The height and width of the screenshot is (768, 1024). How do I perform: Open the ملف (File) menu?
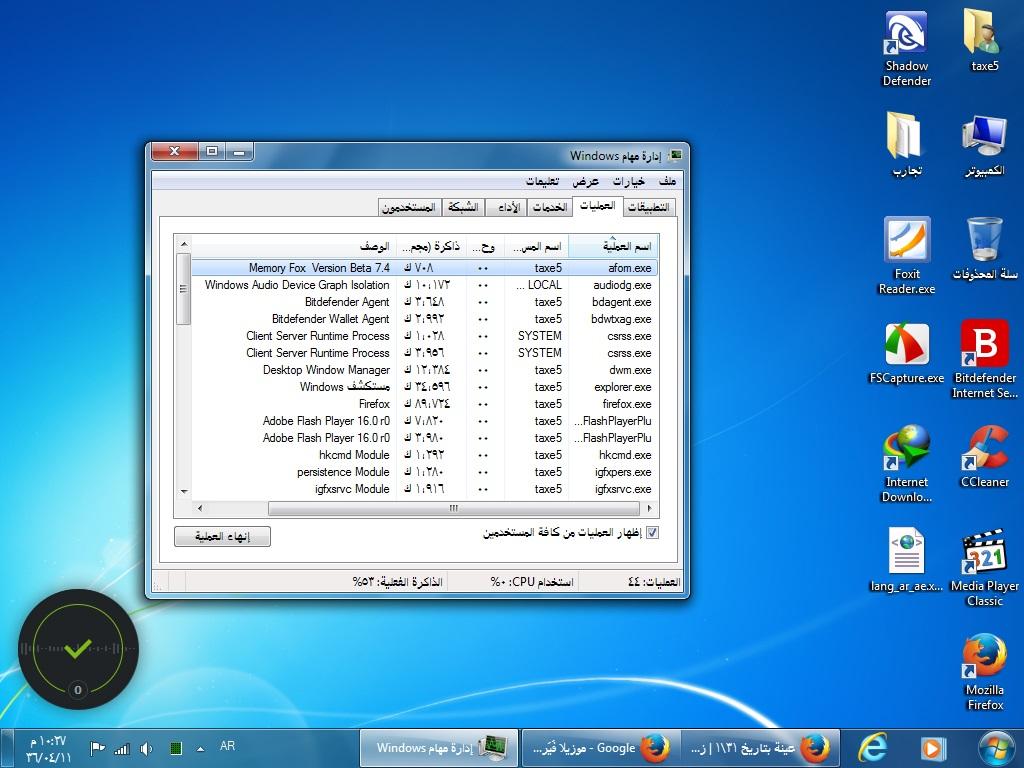tap(667, 181)
